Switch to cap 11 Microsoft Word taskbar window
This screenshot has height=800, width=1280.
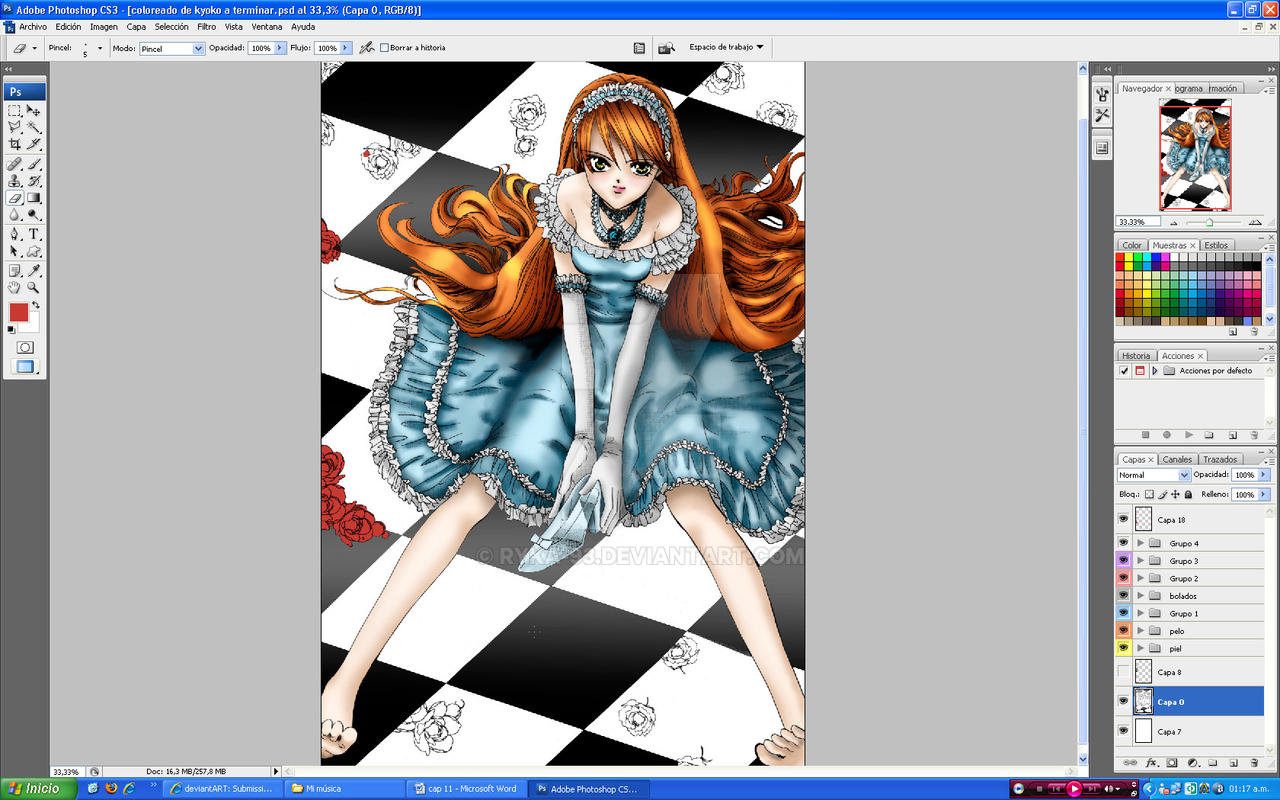pyautogui.click(x=465, y=788)
